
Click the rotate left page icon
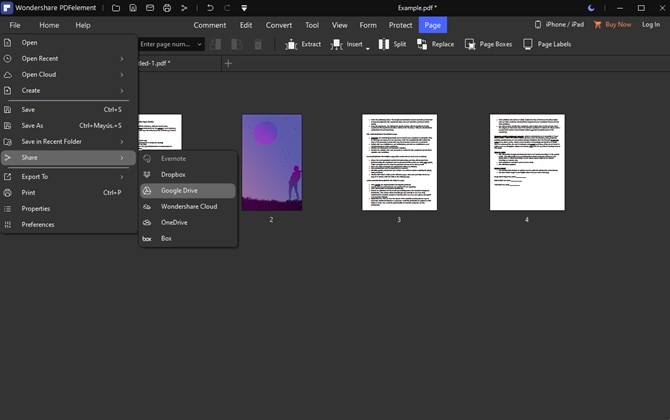215,44
